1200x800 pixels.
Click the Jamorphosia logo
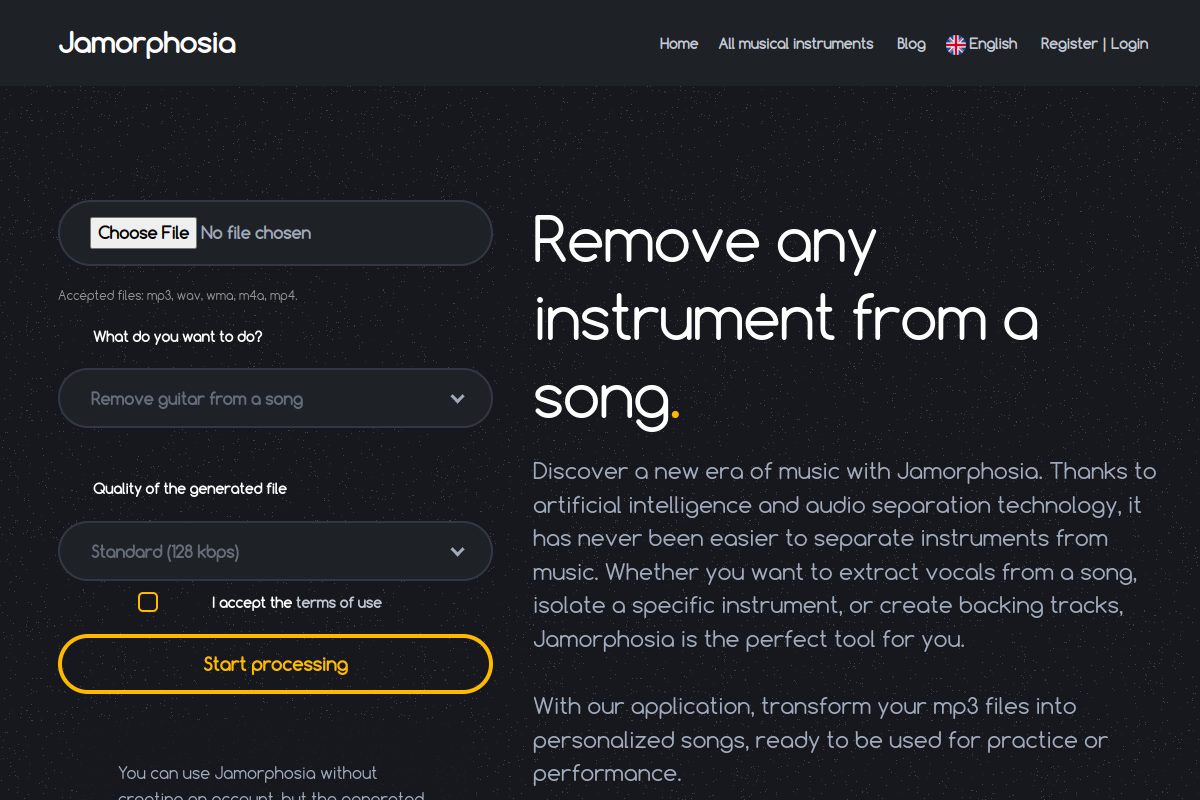click(147, 43)
